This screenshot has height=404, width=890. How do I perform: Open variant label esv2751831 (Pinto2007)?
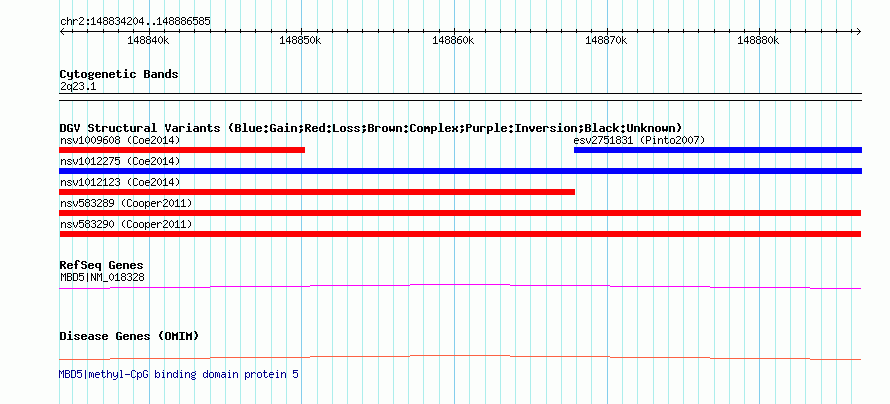(x=639, y=140)
